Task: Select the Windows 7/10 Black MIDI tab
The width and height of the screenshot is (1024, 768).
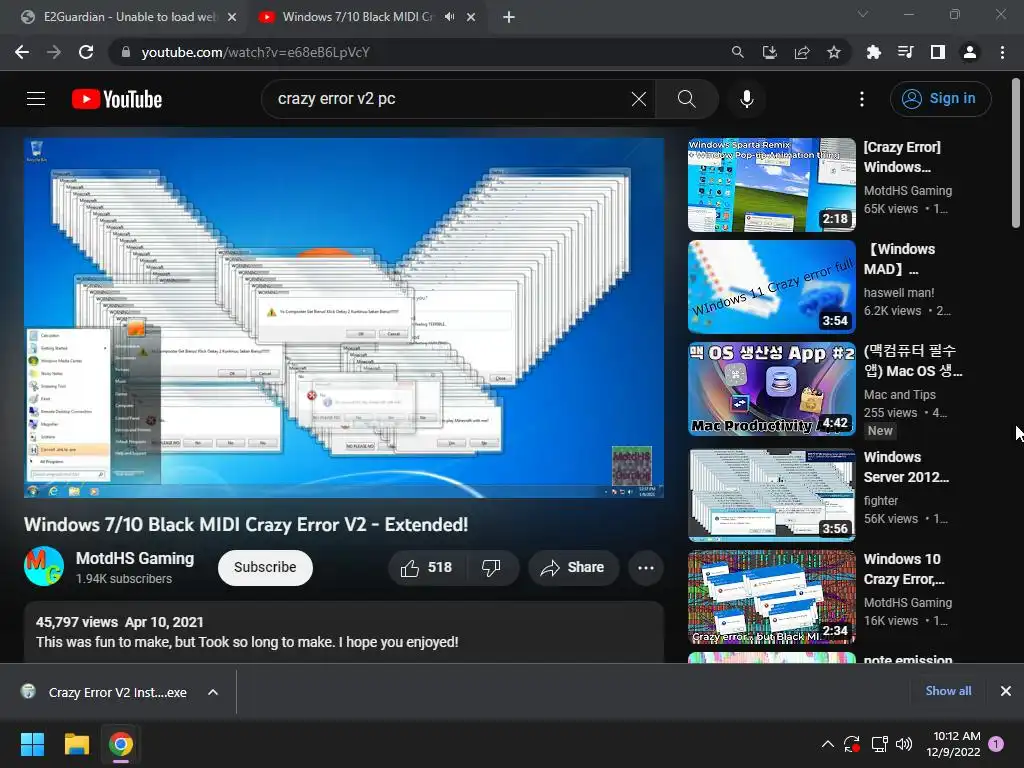Action: 357,17
